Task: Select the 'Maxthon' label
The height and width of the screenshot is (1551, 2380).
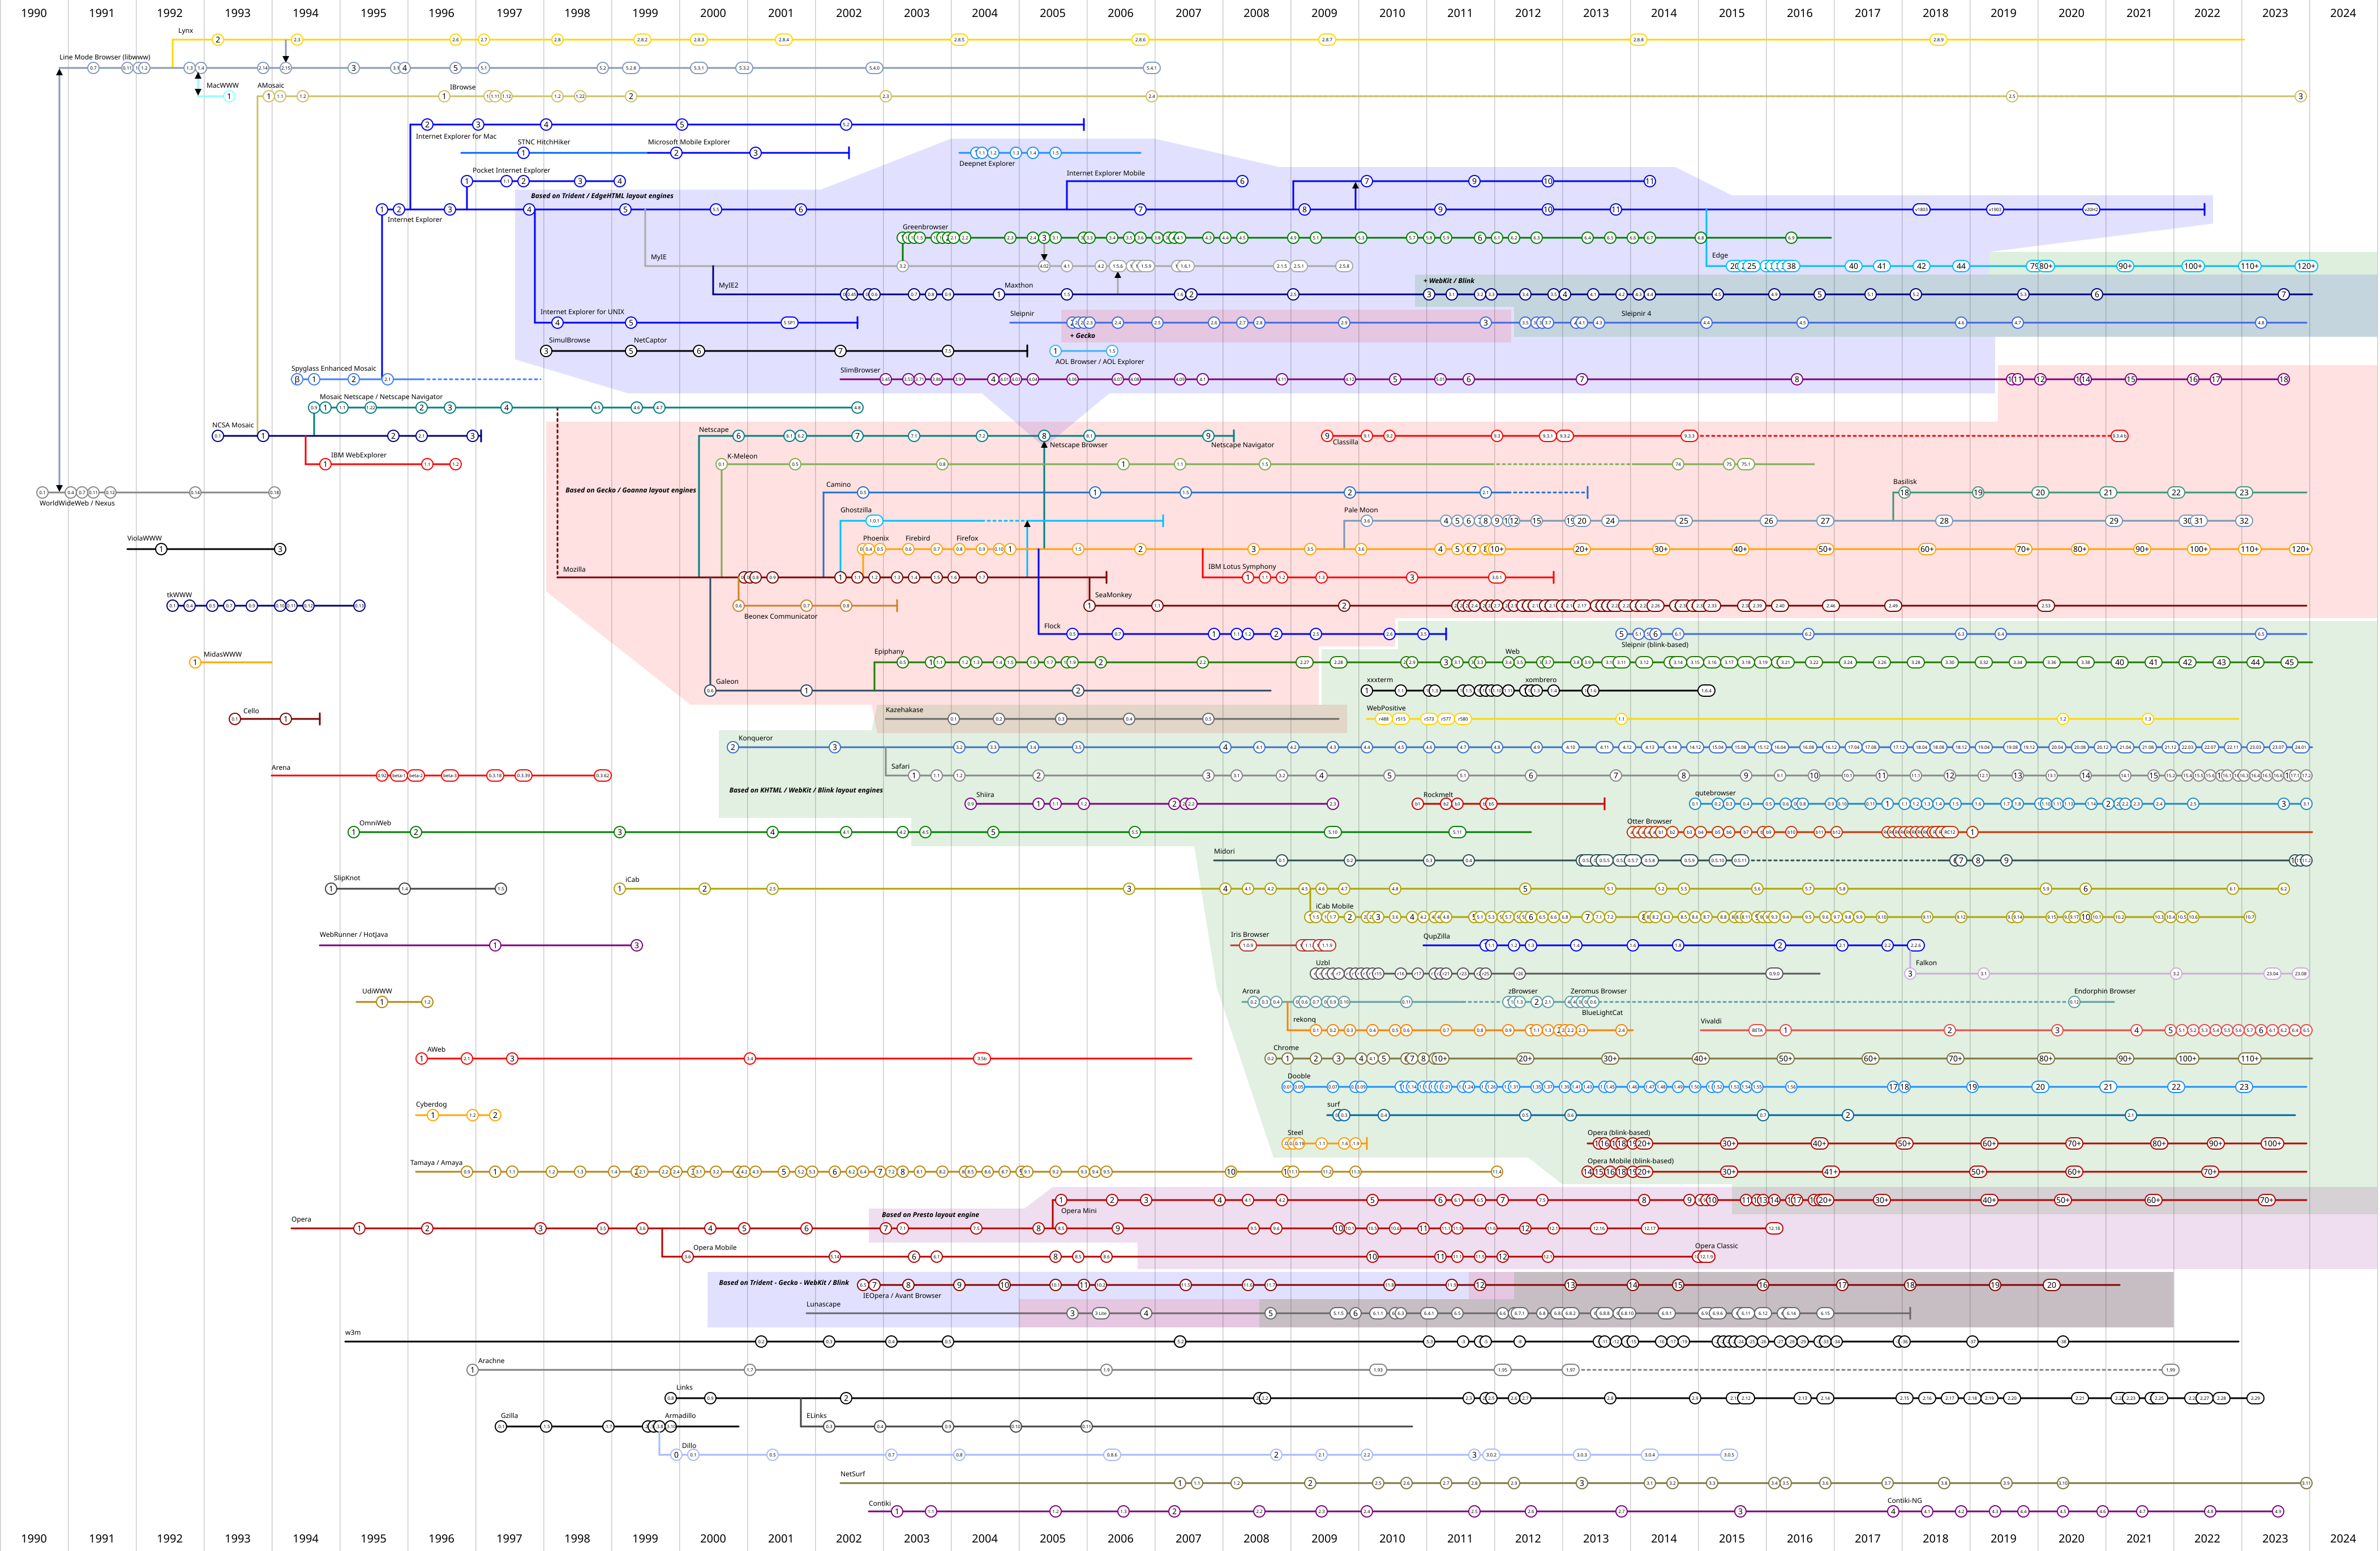Action: 1018,285
